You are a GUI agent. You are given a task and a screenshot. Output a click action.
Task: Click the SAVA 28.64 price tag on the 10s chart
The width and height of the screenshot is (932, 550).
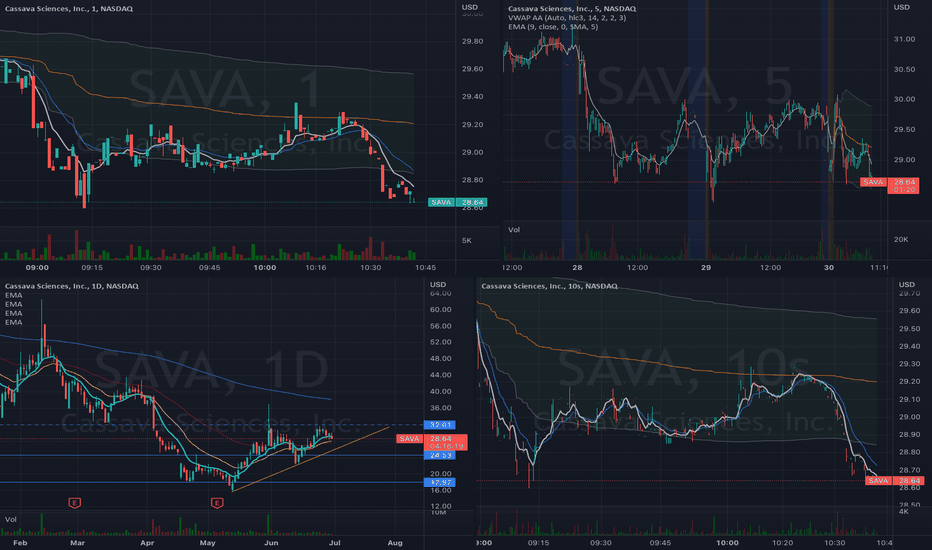895,480
